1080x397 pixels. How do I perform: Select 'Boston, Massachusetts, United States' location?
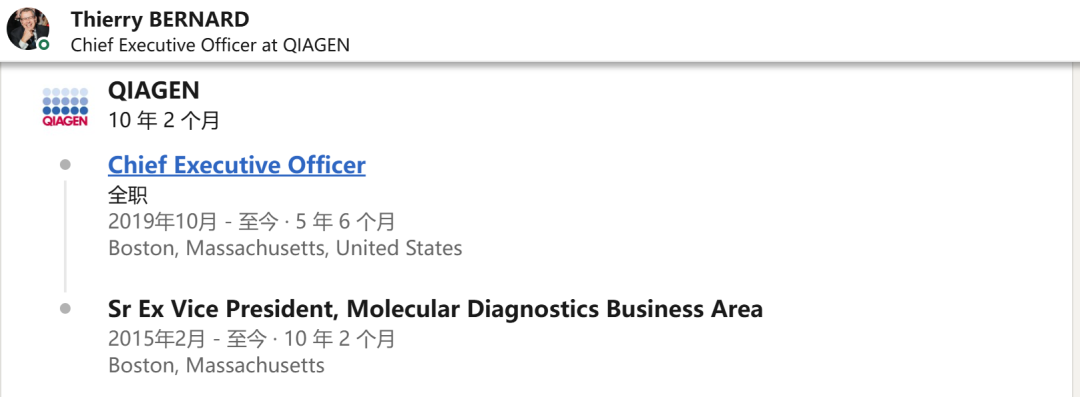tap(285, 248)
